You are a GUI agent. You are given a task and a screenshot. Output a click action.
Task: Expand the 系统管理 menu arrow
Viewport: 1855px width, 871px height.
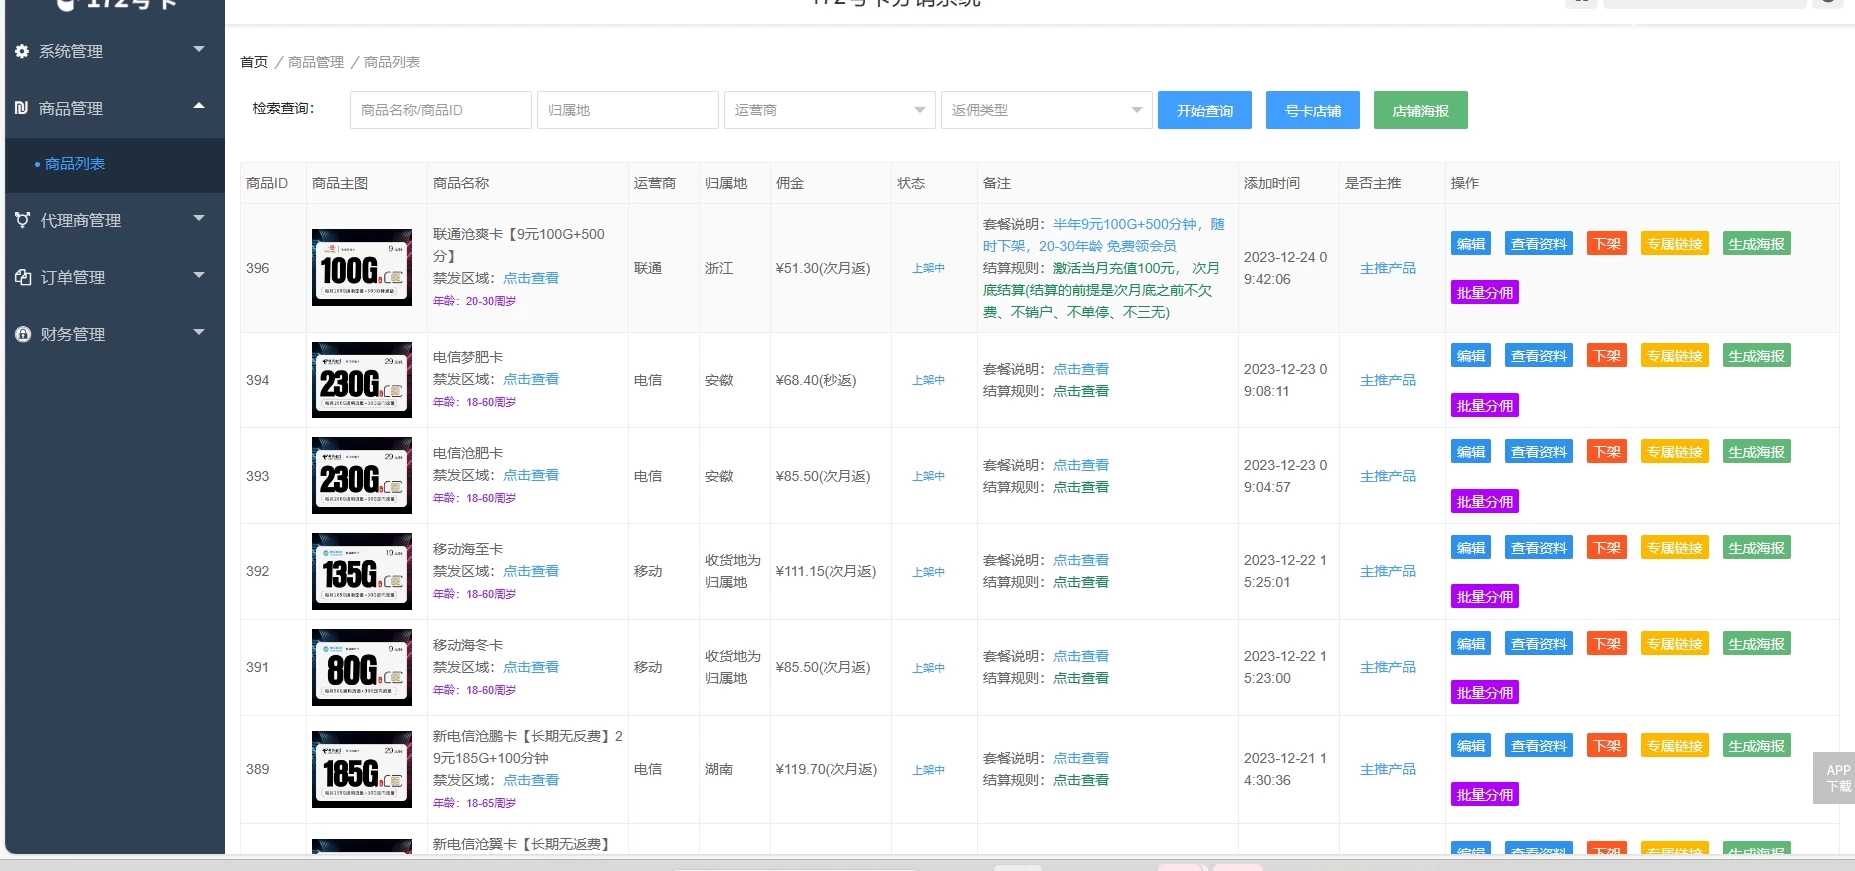tap(199, 49)
